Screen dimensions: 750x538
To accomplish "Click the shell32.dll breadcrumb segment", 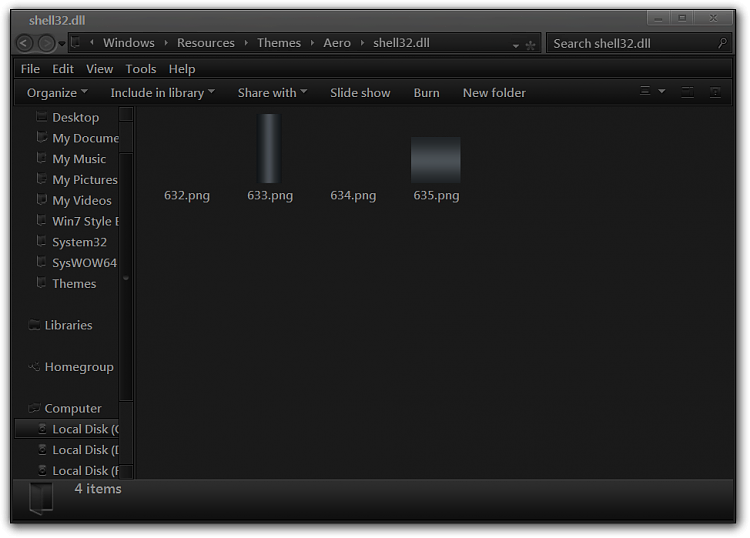I will pyautogui.click(x=401, y=43).
